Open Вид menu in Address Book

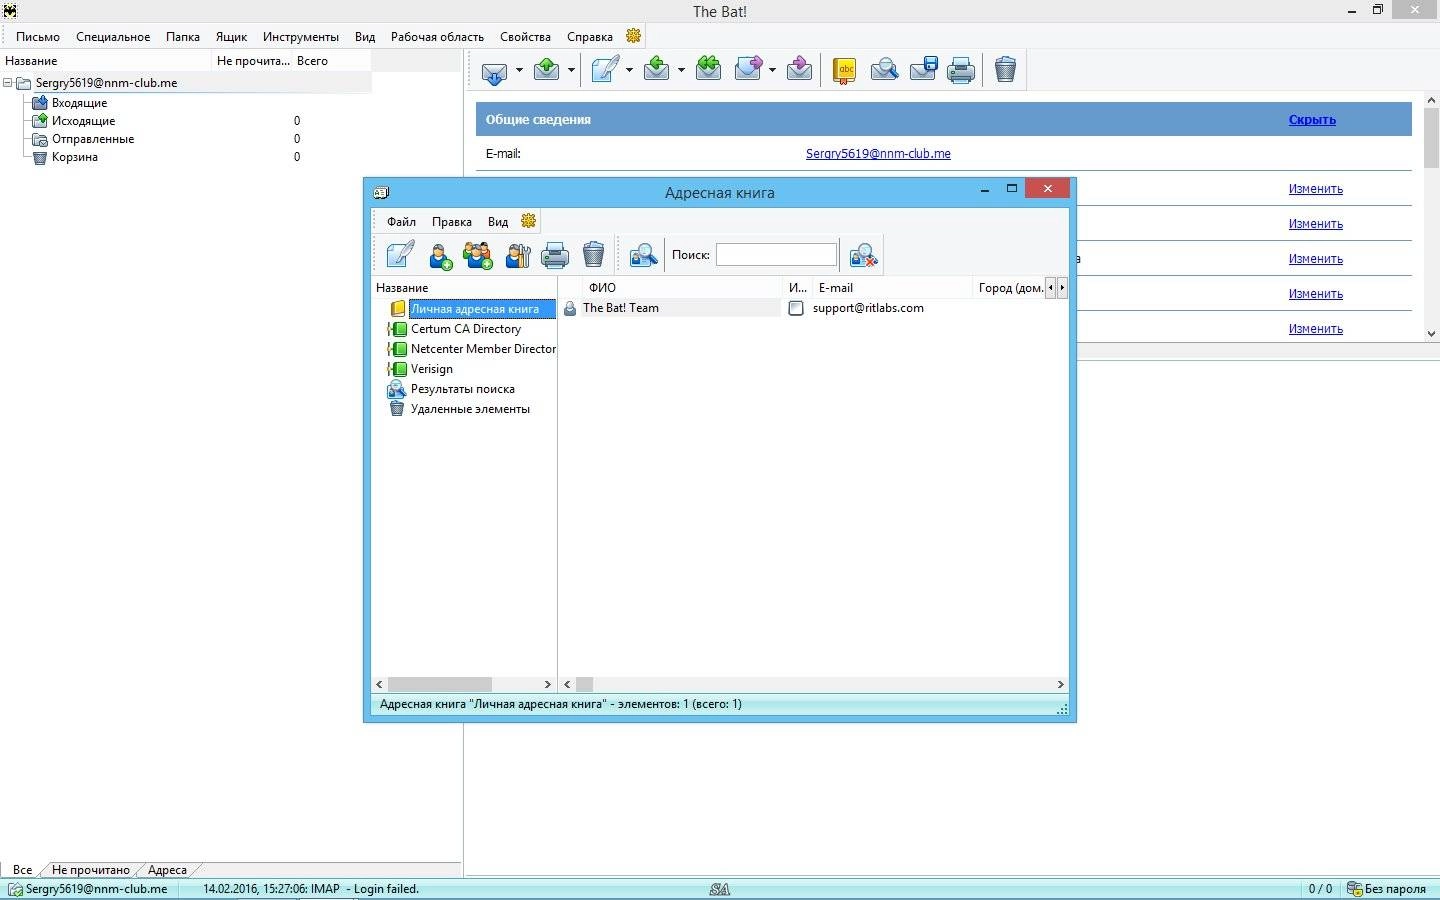[x=498, y=222]
